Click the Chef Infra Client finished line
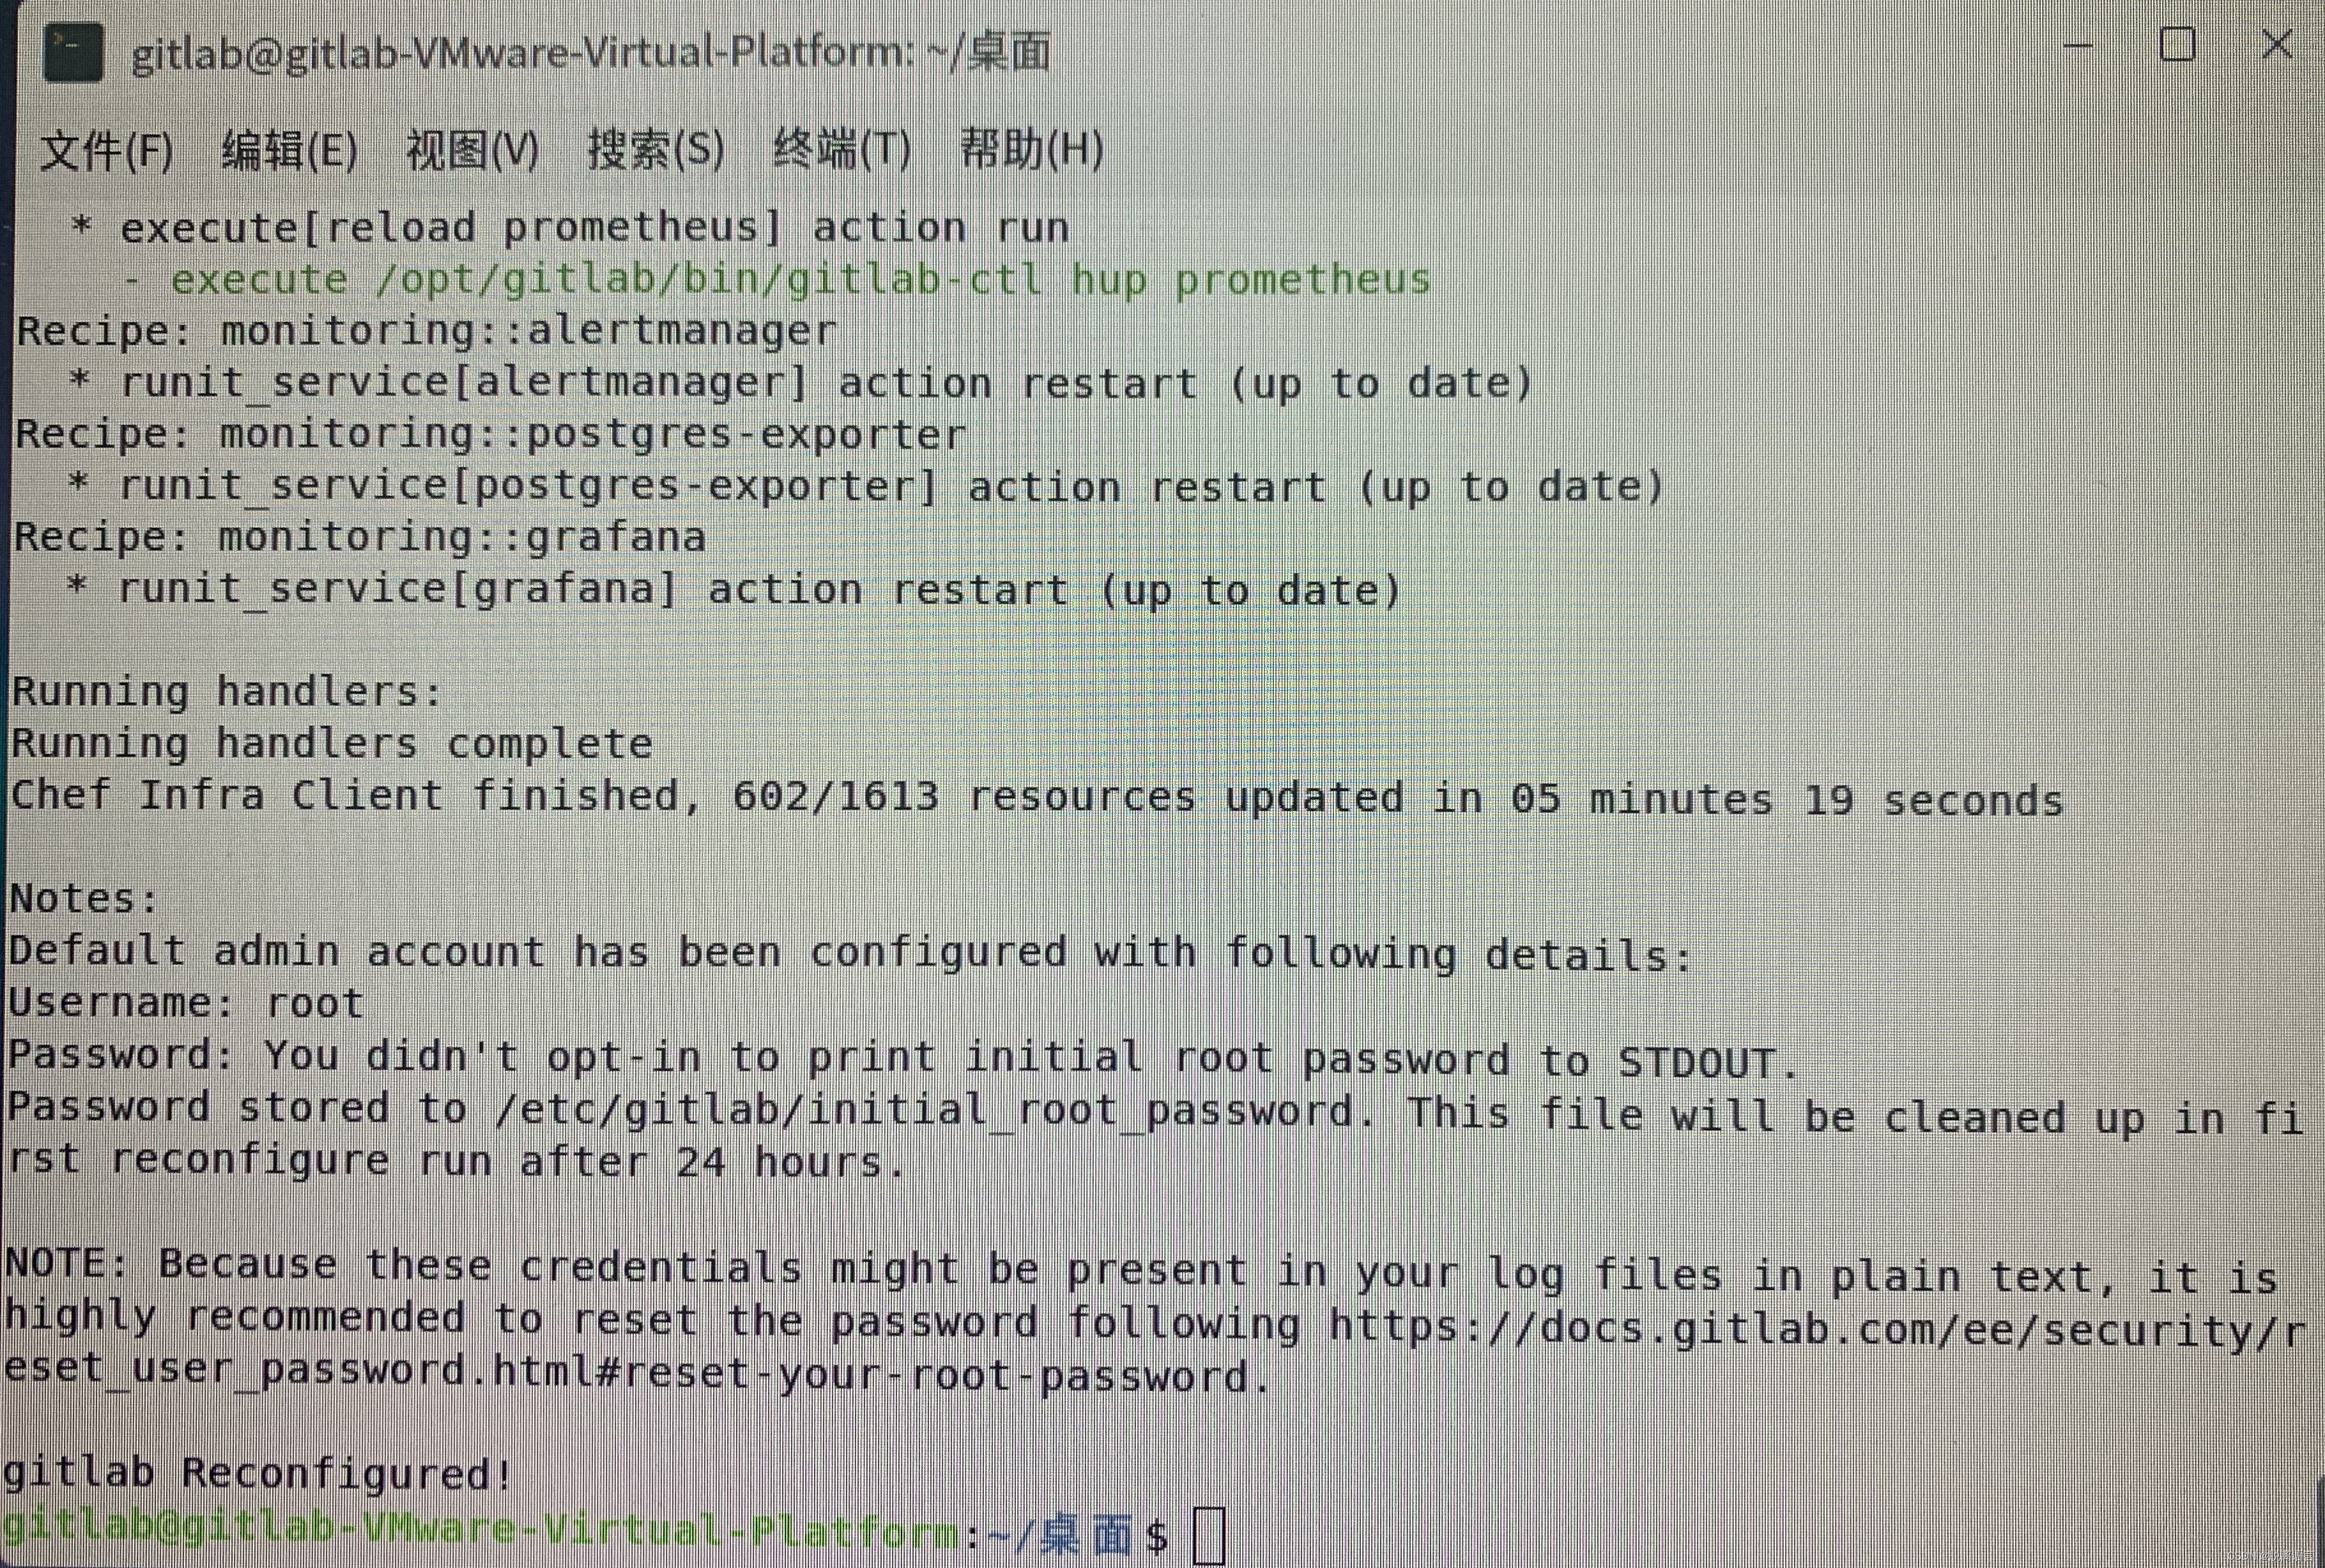 coord(1037,798)
